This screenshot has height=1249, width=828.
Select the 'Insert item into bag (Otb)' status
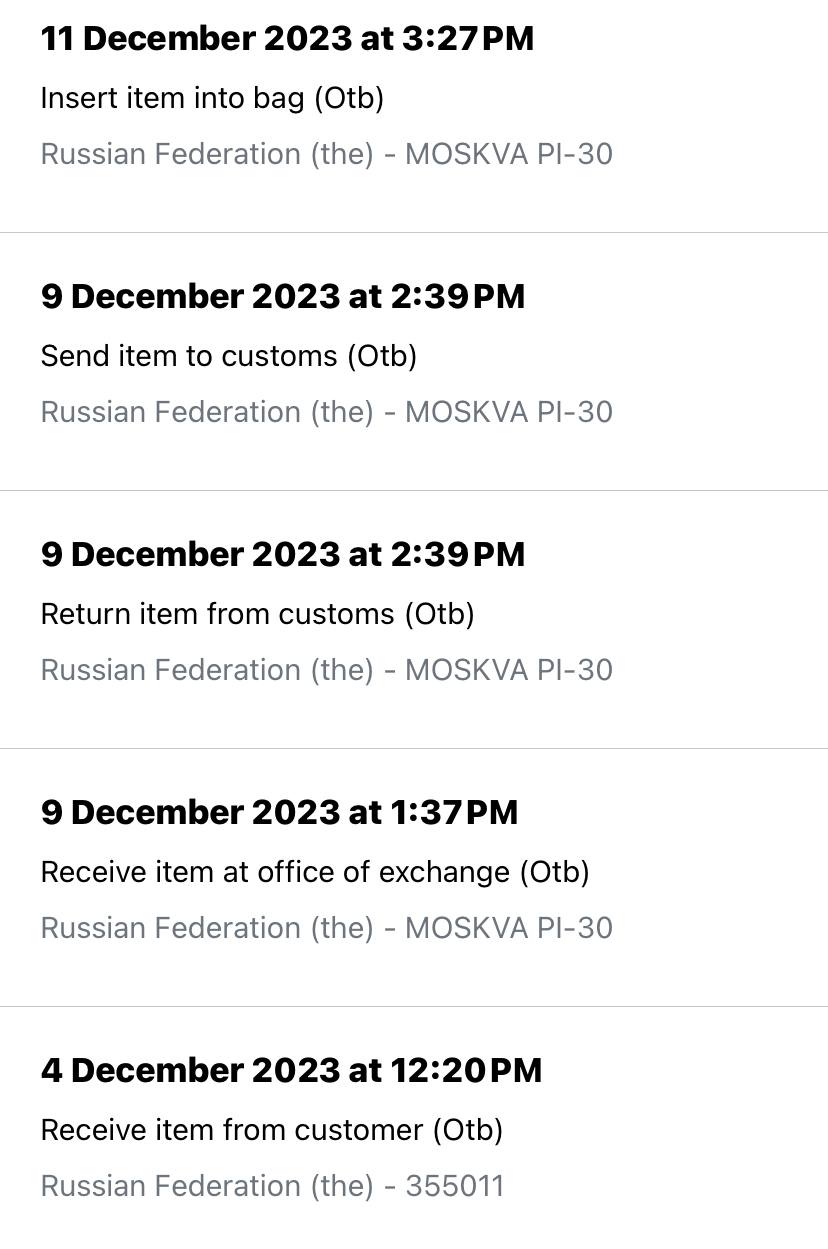point(212,98)
